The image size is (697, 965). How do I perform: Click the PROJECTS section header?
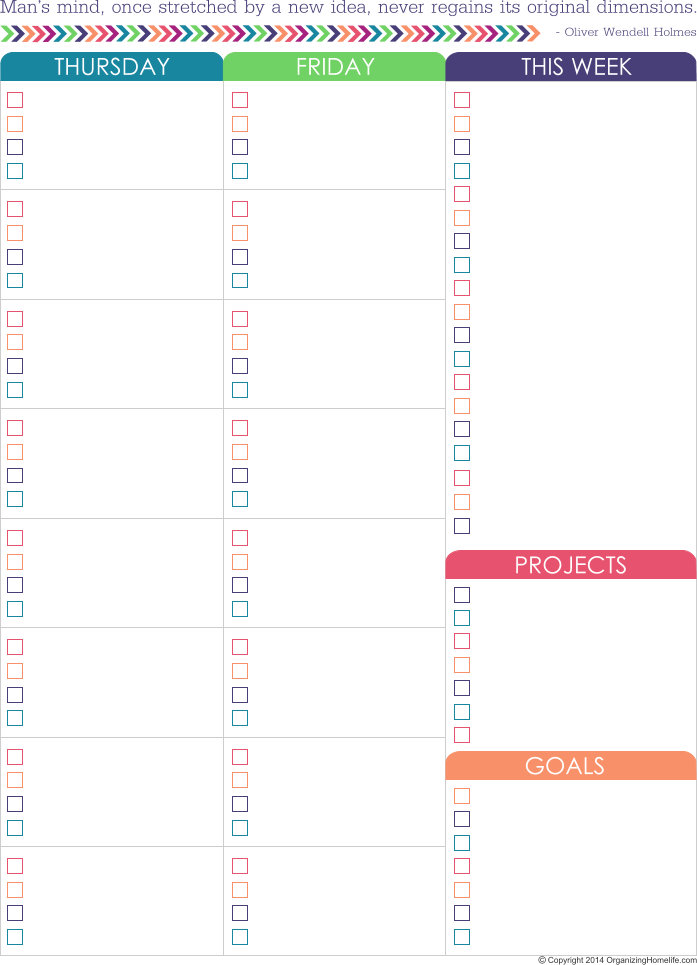[x=571, y=565]
